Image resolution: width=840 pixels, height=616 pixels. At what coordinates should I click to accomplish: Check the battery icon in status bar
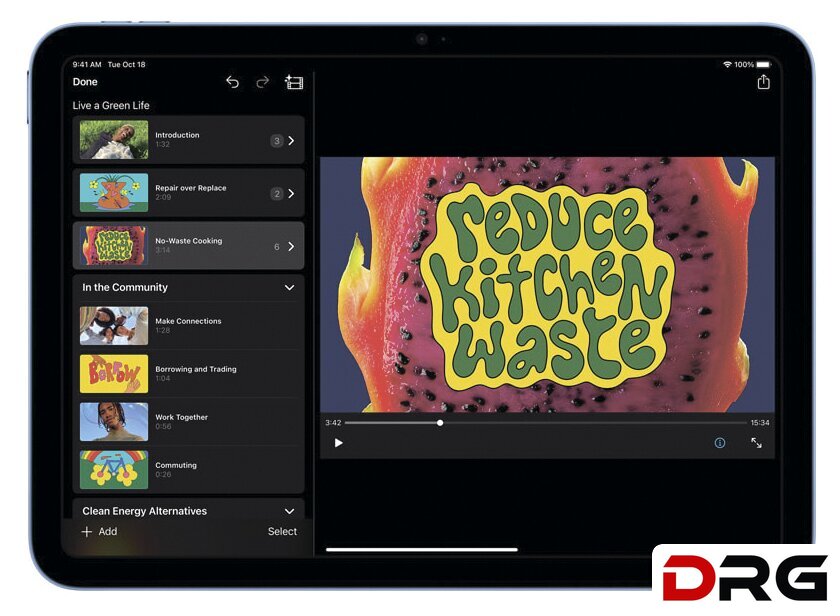coord(764,65)
